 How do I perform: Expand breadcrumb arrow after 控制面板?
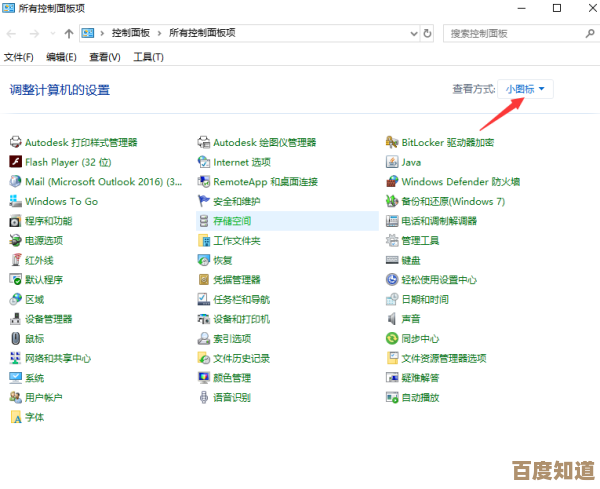point(161,33)
